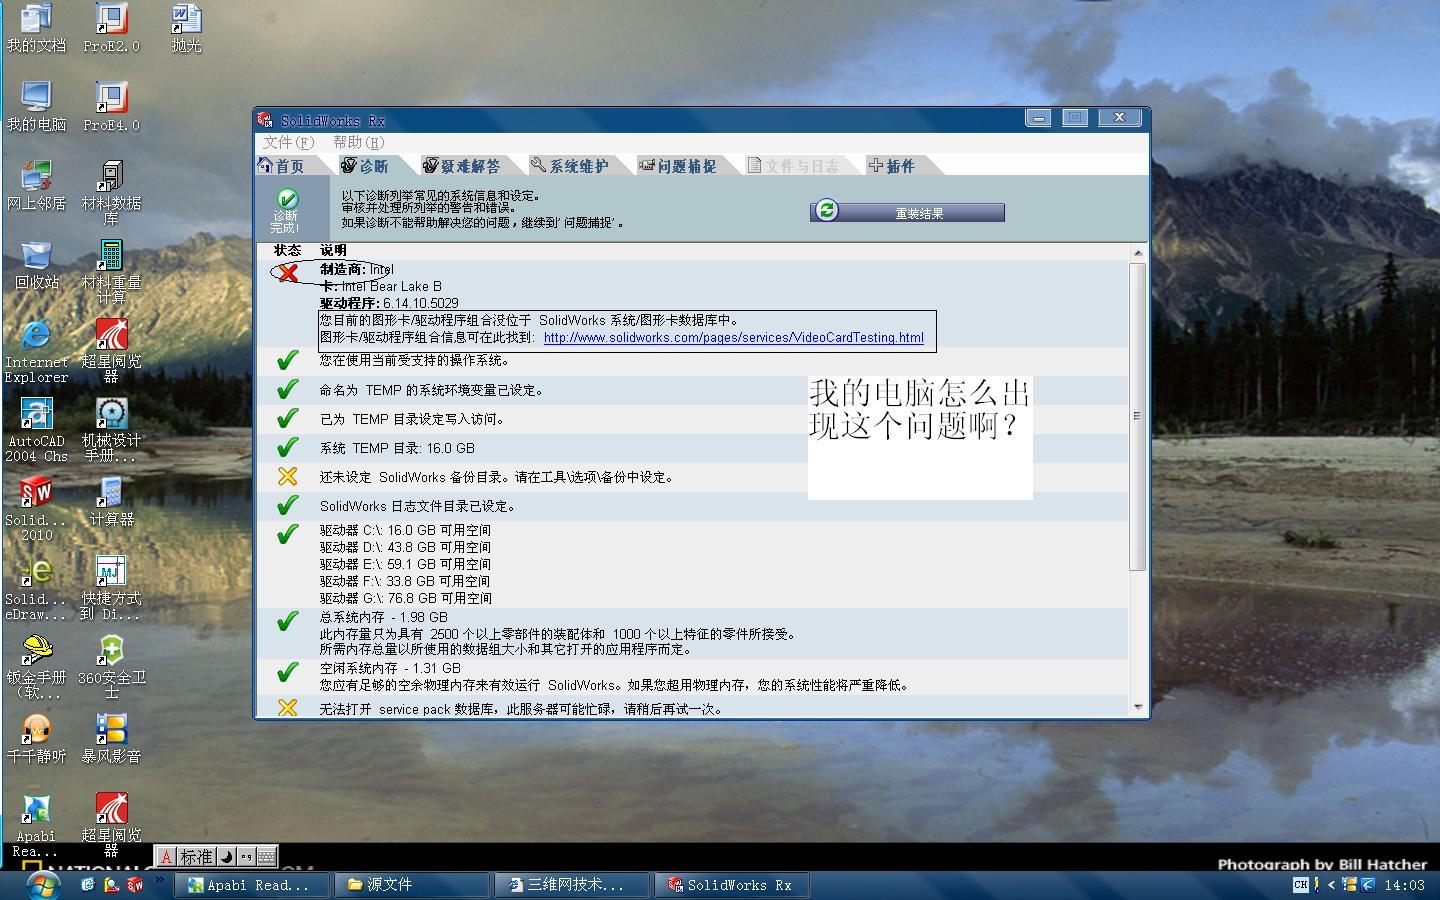Screen dimensions: 1440x900
Task: Click the 驱动程序: 6.14.10.5029 text
Action: [x=389, y=303]
